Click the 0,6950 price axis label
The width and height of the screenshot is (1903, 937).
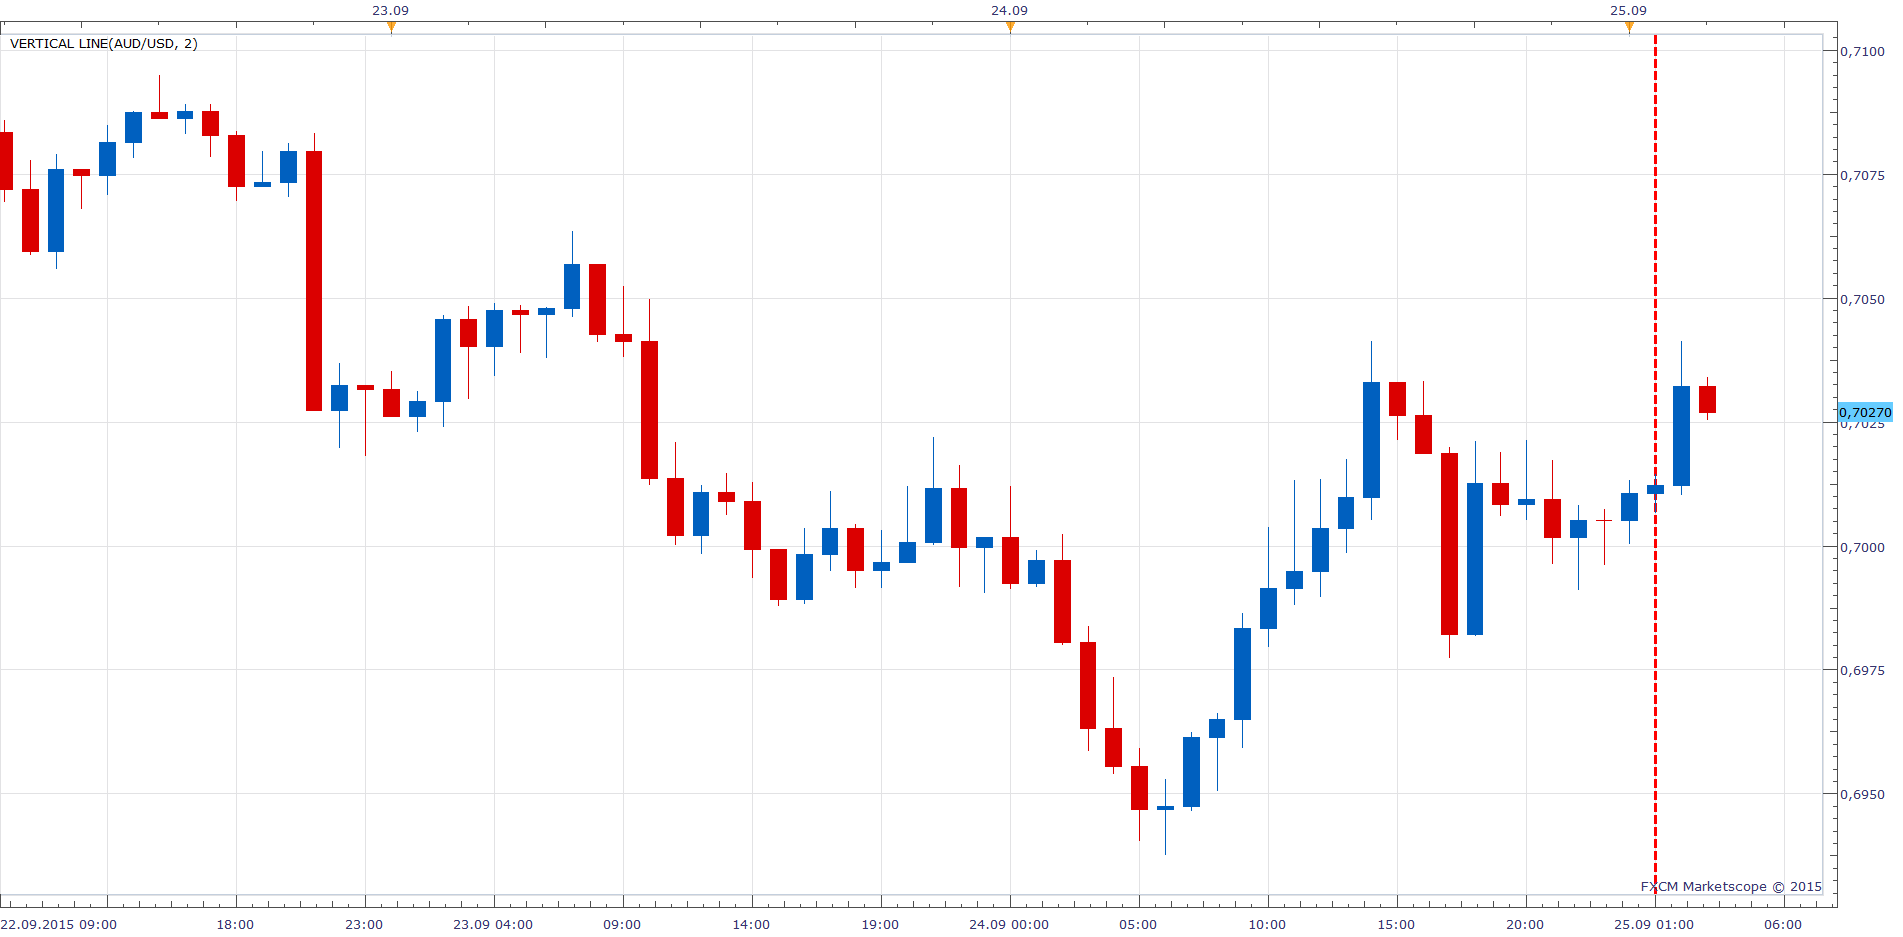(x=1863, y=794)
